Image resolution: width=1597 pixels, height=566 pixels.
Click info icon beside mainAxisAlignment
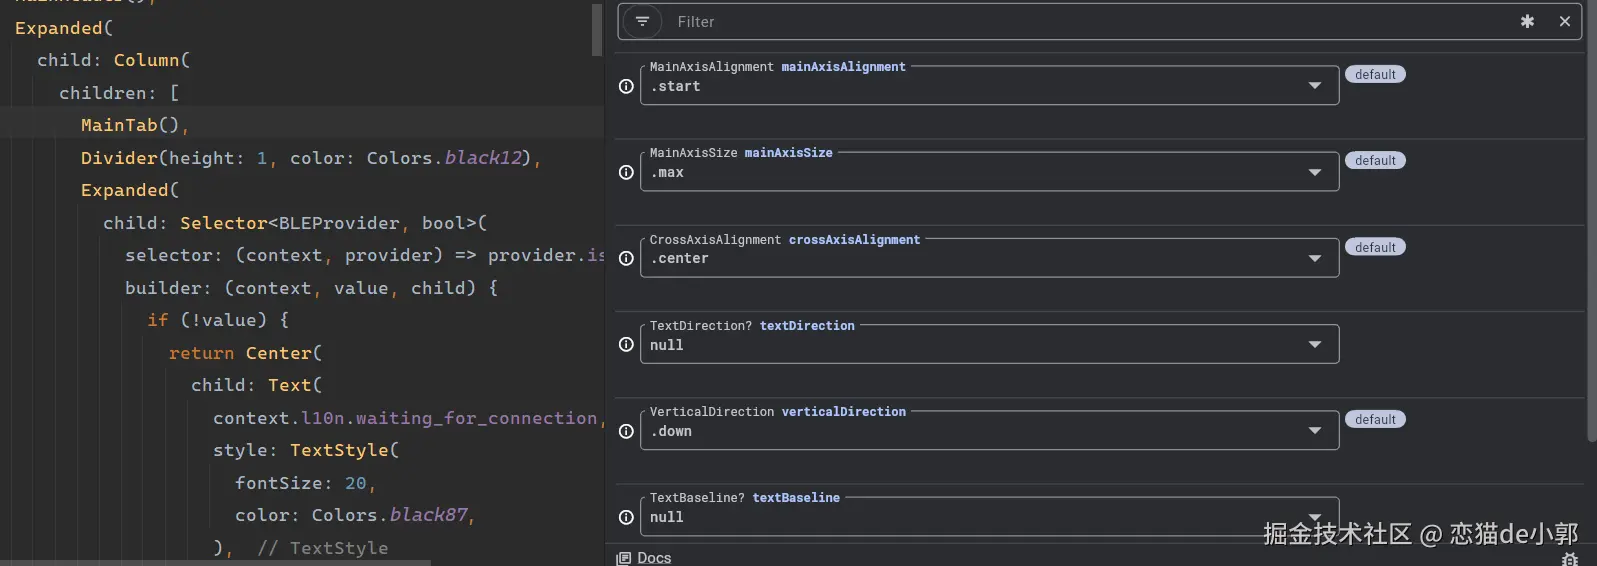click(626, 86)
